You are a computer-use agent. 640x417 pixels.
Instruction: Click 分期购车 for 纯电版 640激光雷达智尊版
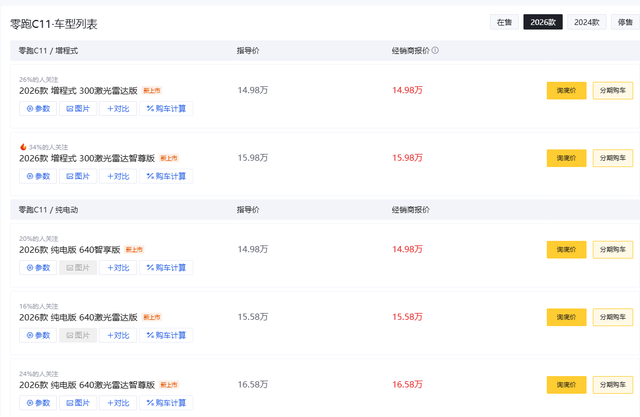tap(613, 385)
